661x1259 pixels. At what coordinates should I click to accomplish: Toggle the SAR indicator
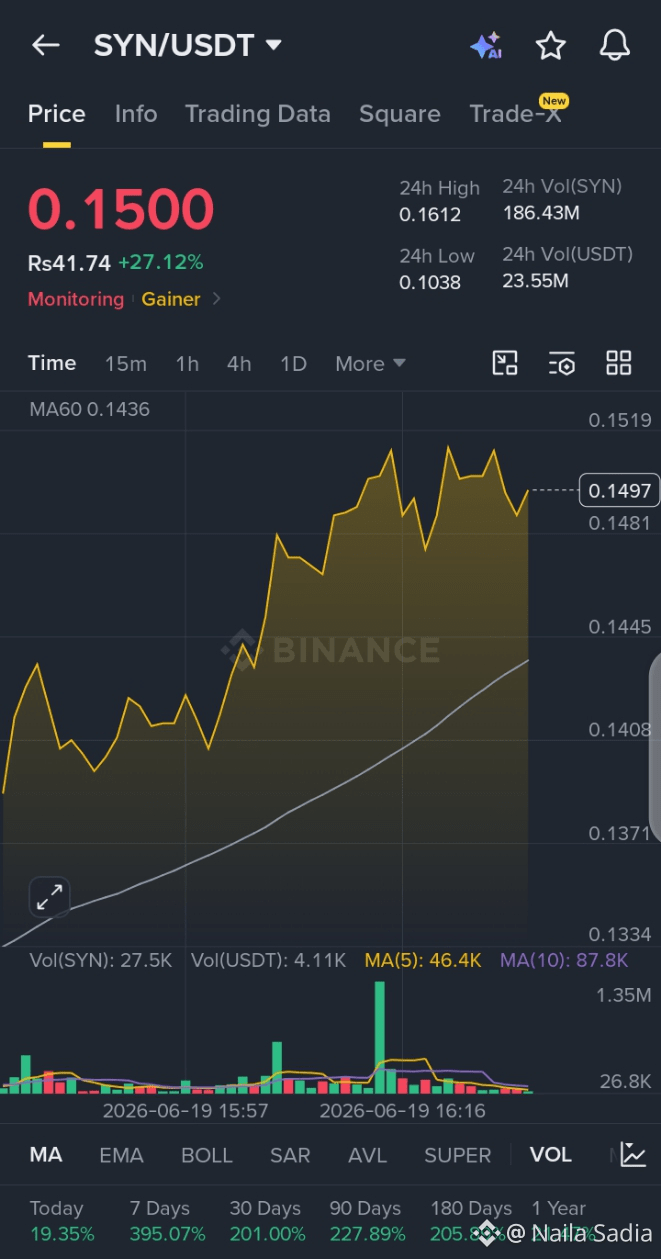pos(290,1155)
